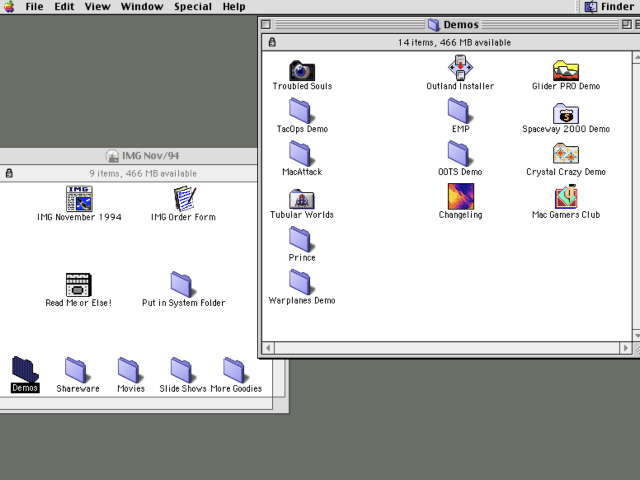Click the lock icon in the IMG Nov/94 header
The image size is (640, 480).
(x=9, y=173)
